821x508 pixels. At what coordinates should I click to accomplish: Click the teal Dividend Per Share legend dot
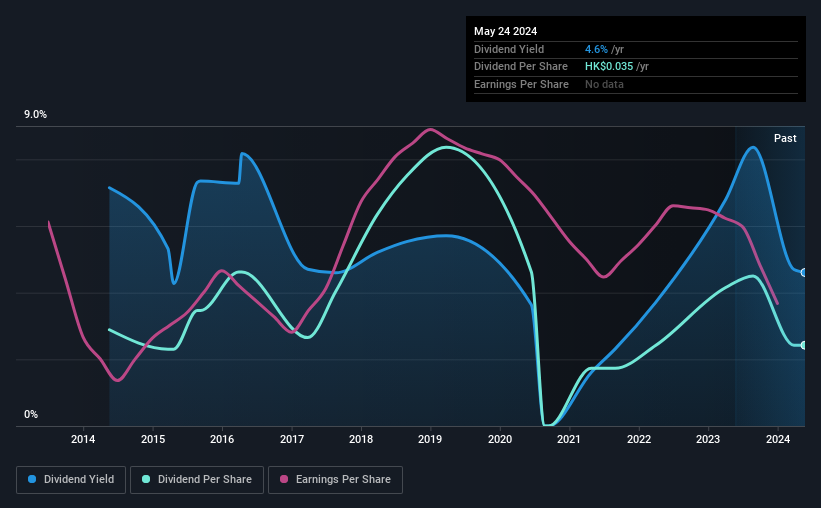(146, 479)
